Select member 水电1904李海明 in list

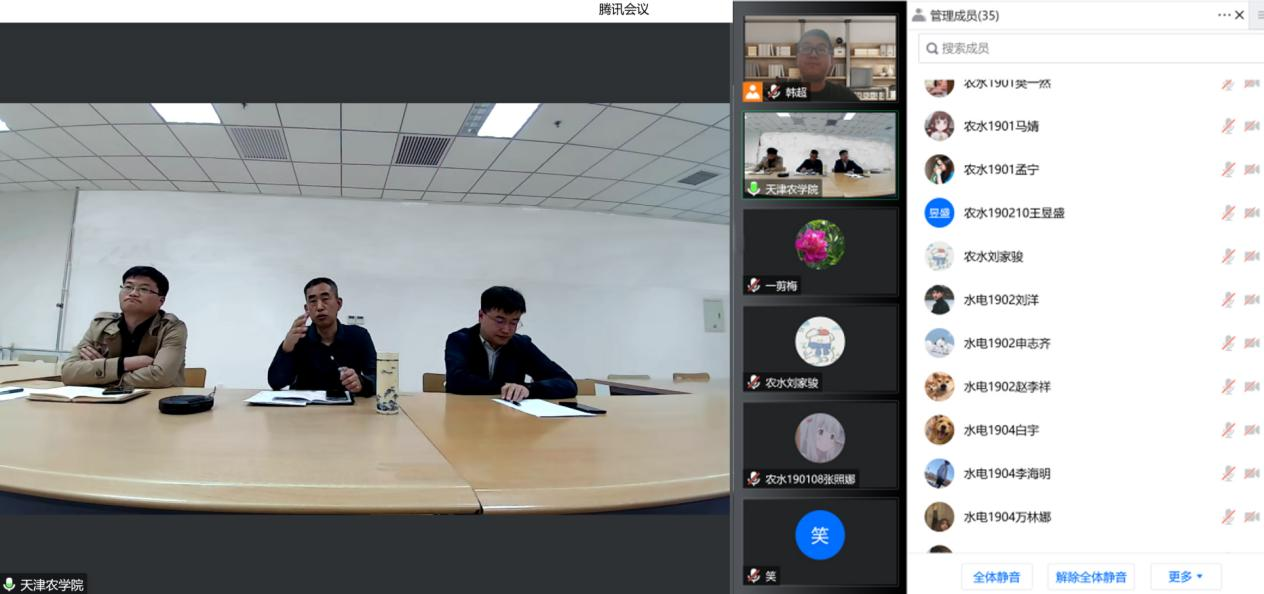(x=1006, y=474)
